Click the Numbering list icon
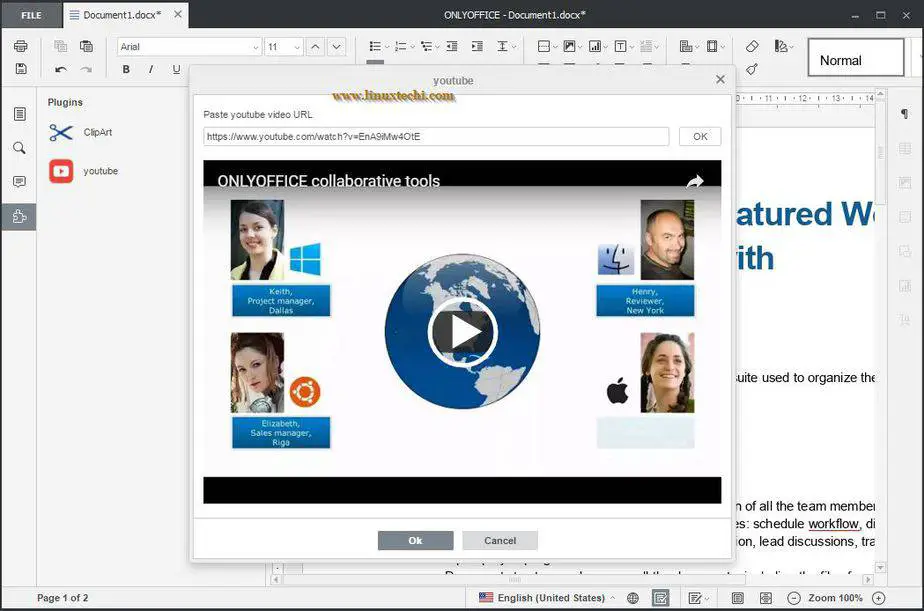 400,46
